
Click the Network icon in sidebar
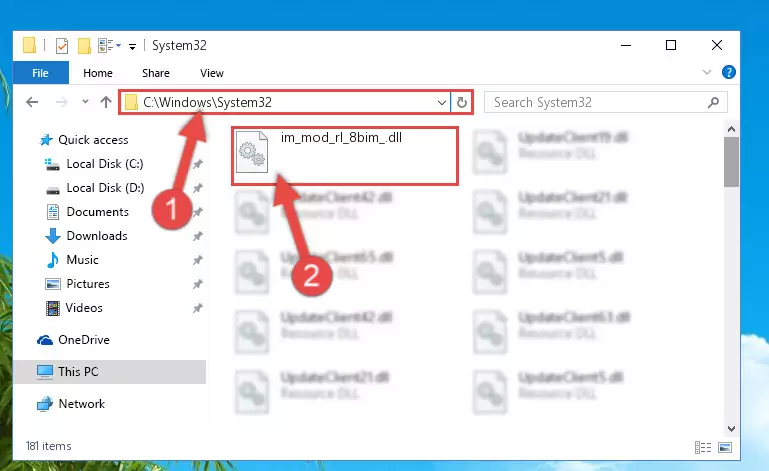[x=45, y=404]
